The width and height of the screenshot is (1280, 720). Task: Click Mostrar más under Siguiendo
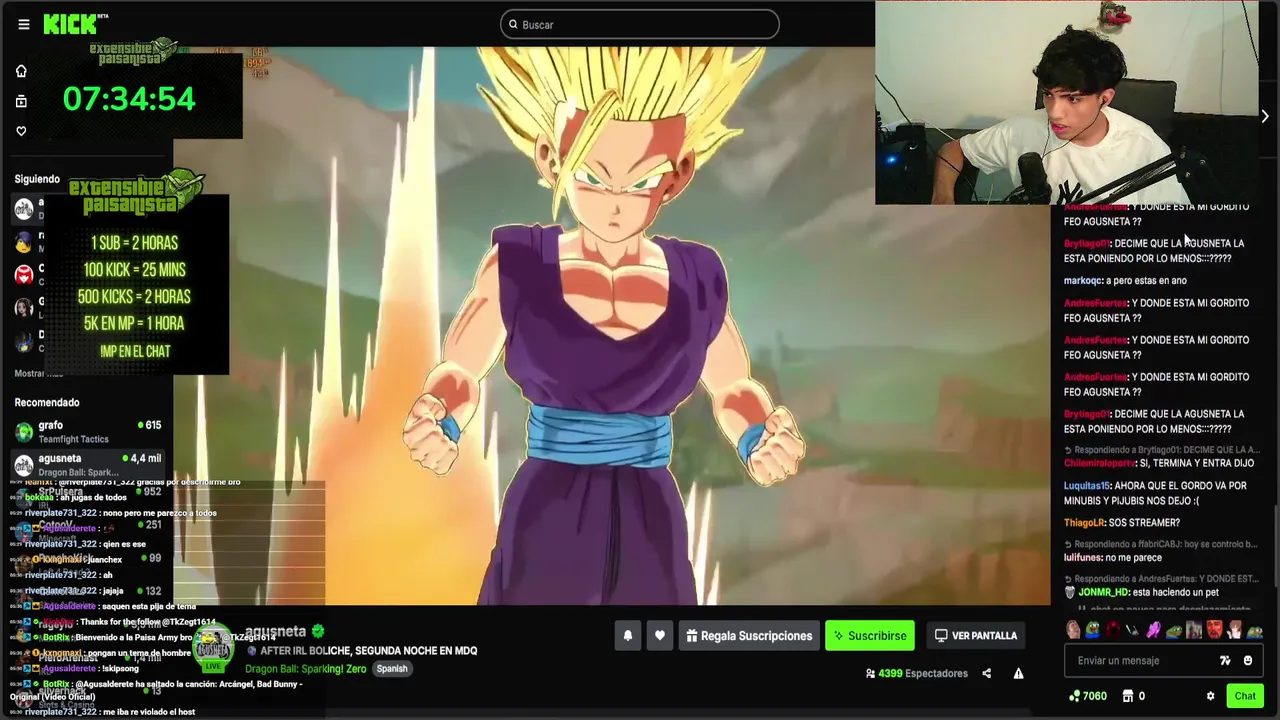[38, 373]
